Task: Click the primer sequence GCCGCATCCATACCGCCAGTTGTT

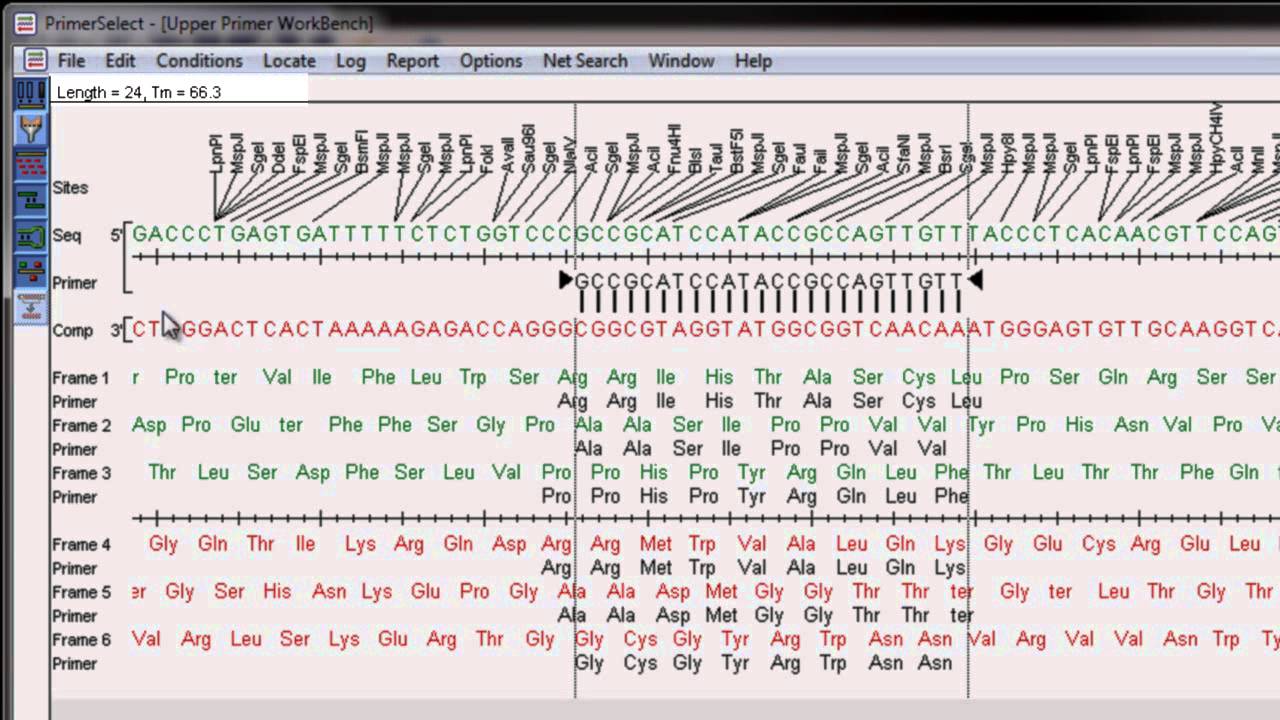Action: pos(768,282)
